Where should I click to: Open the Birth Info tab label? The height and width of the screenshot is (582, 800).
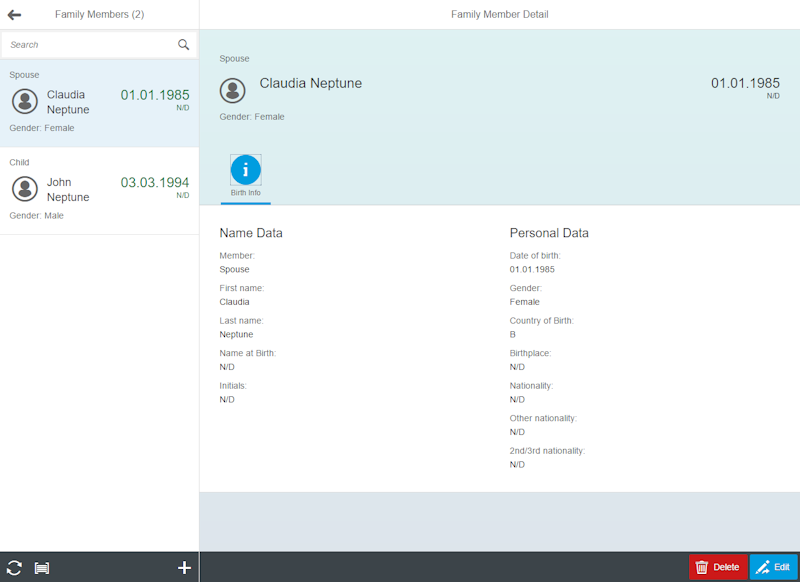245,193
